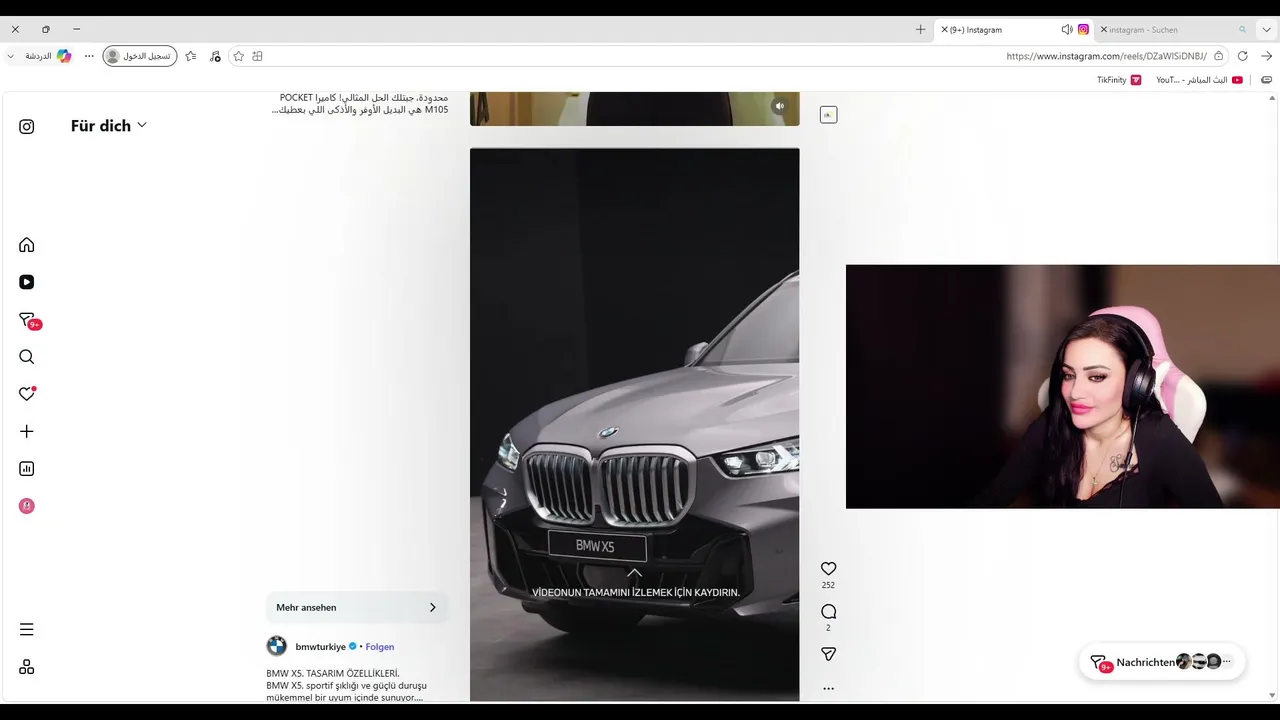
Task: Open favorites bar folder icon
Action: (1266, 80)
